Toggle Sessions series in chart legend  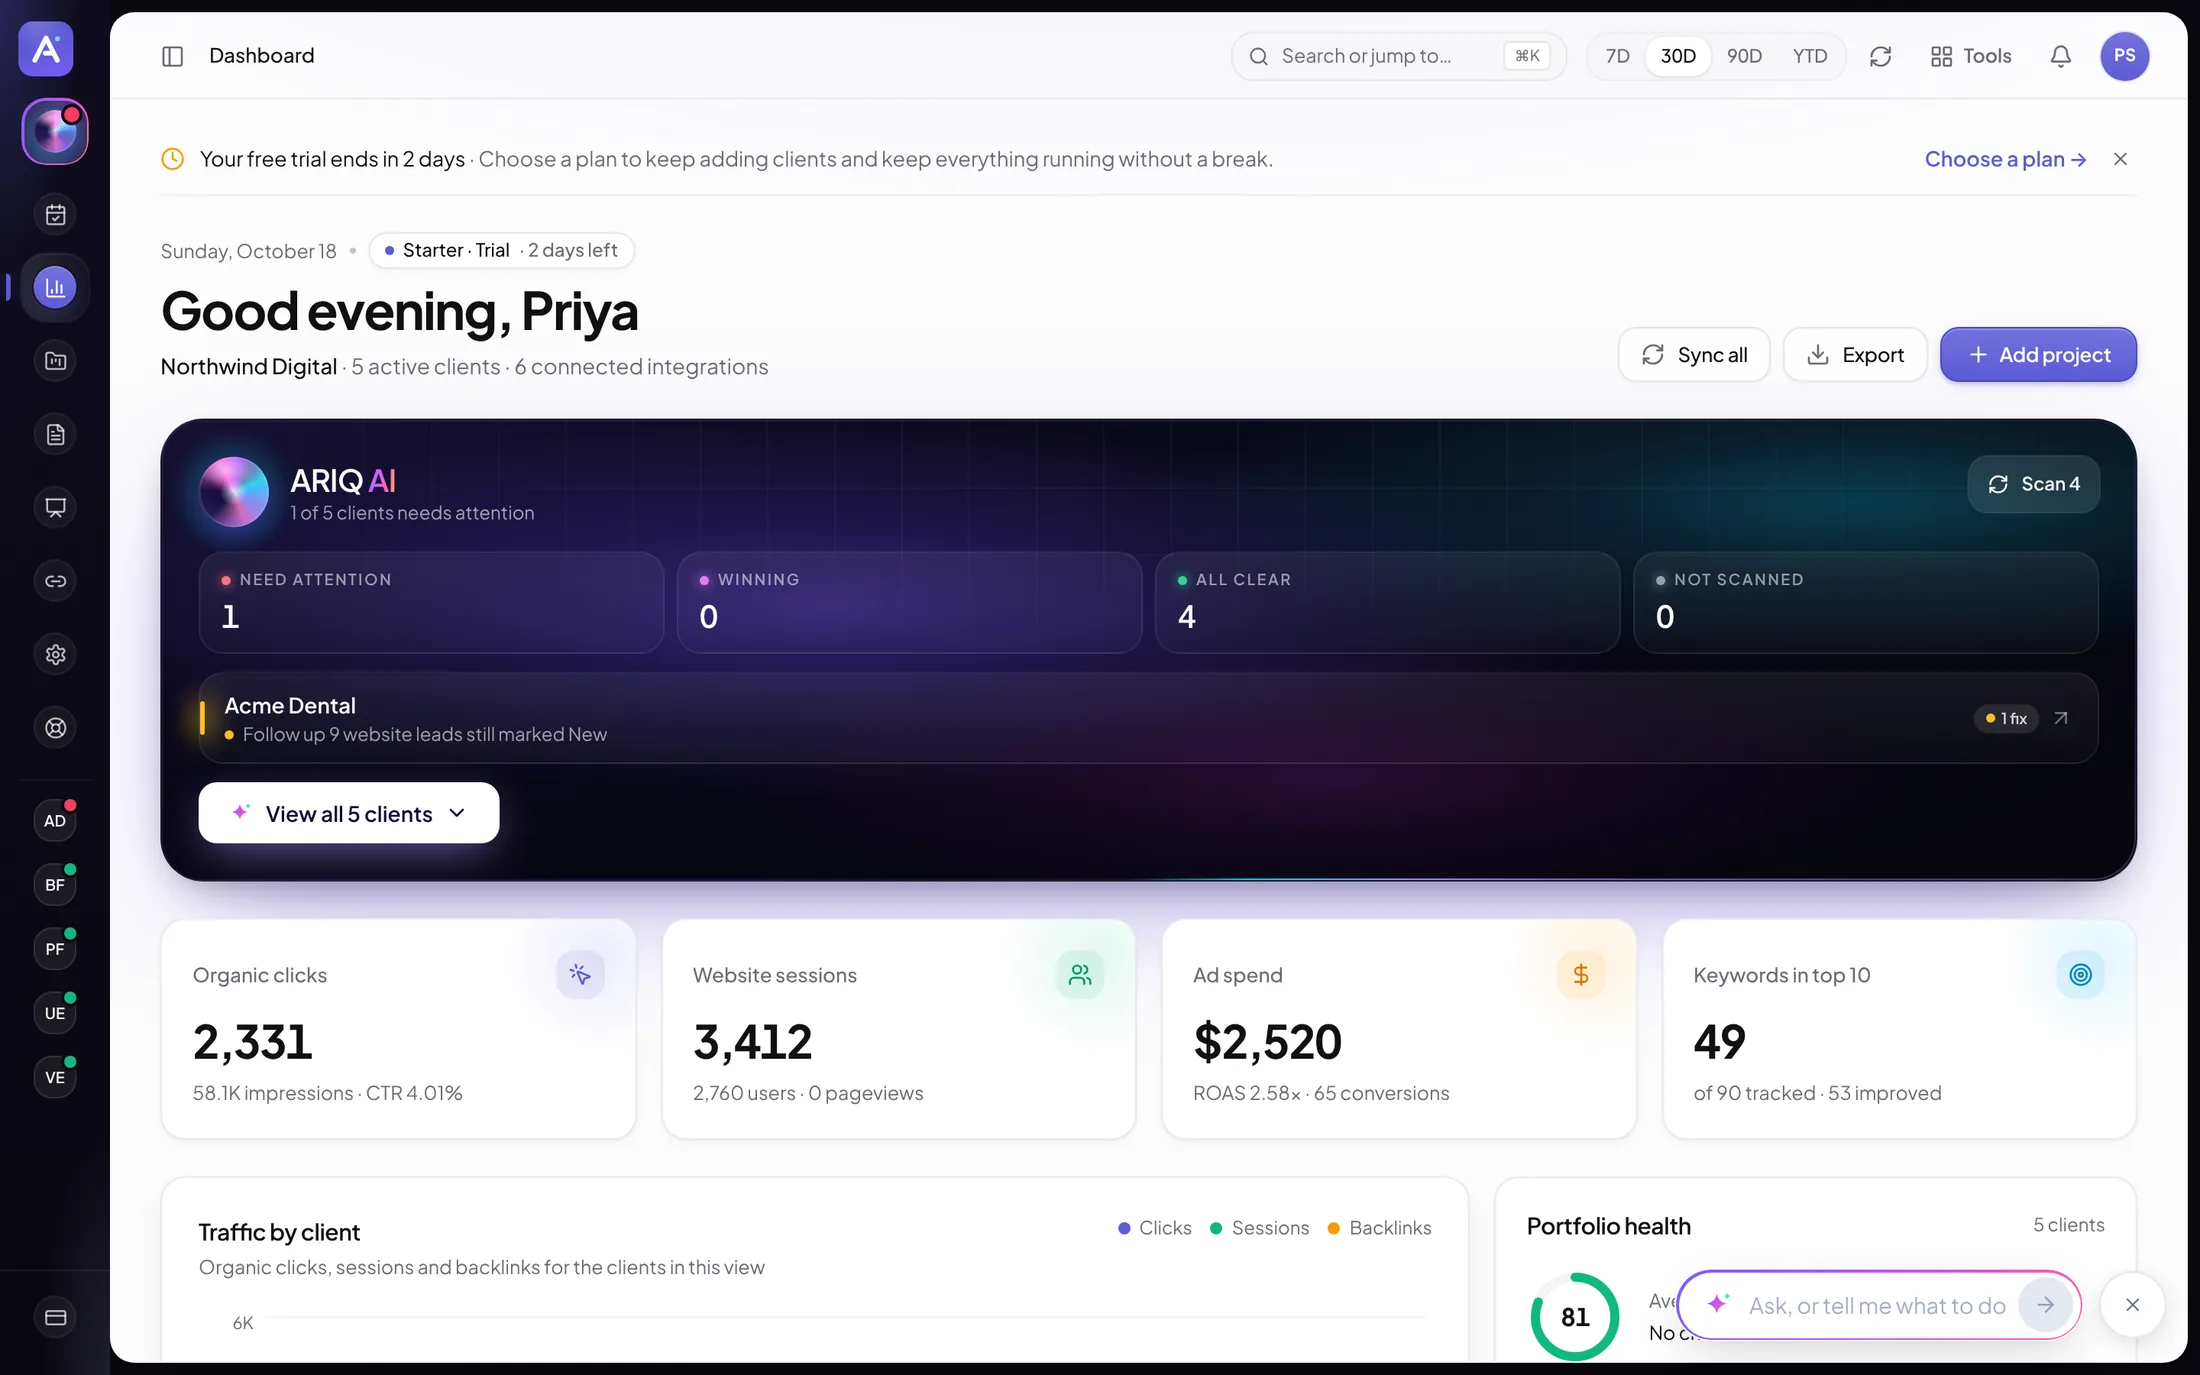point(1259,1228)
